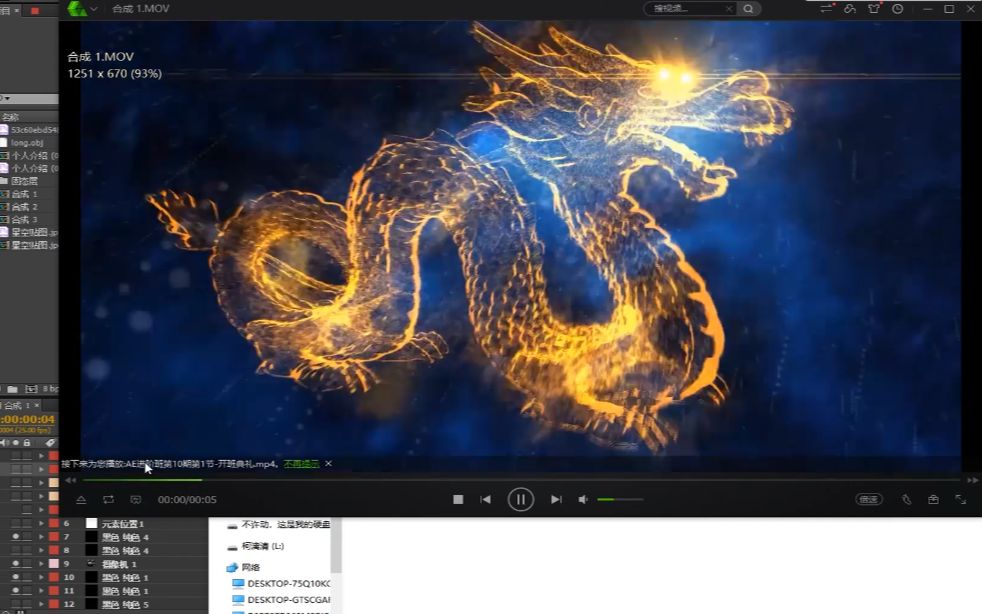Show layer 6 元素位置1 via its eye box

point(16,524)
